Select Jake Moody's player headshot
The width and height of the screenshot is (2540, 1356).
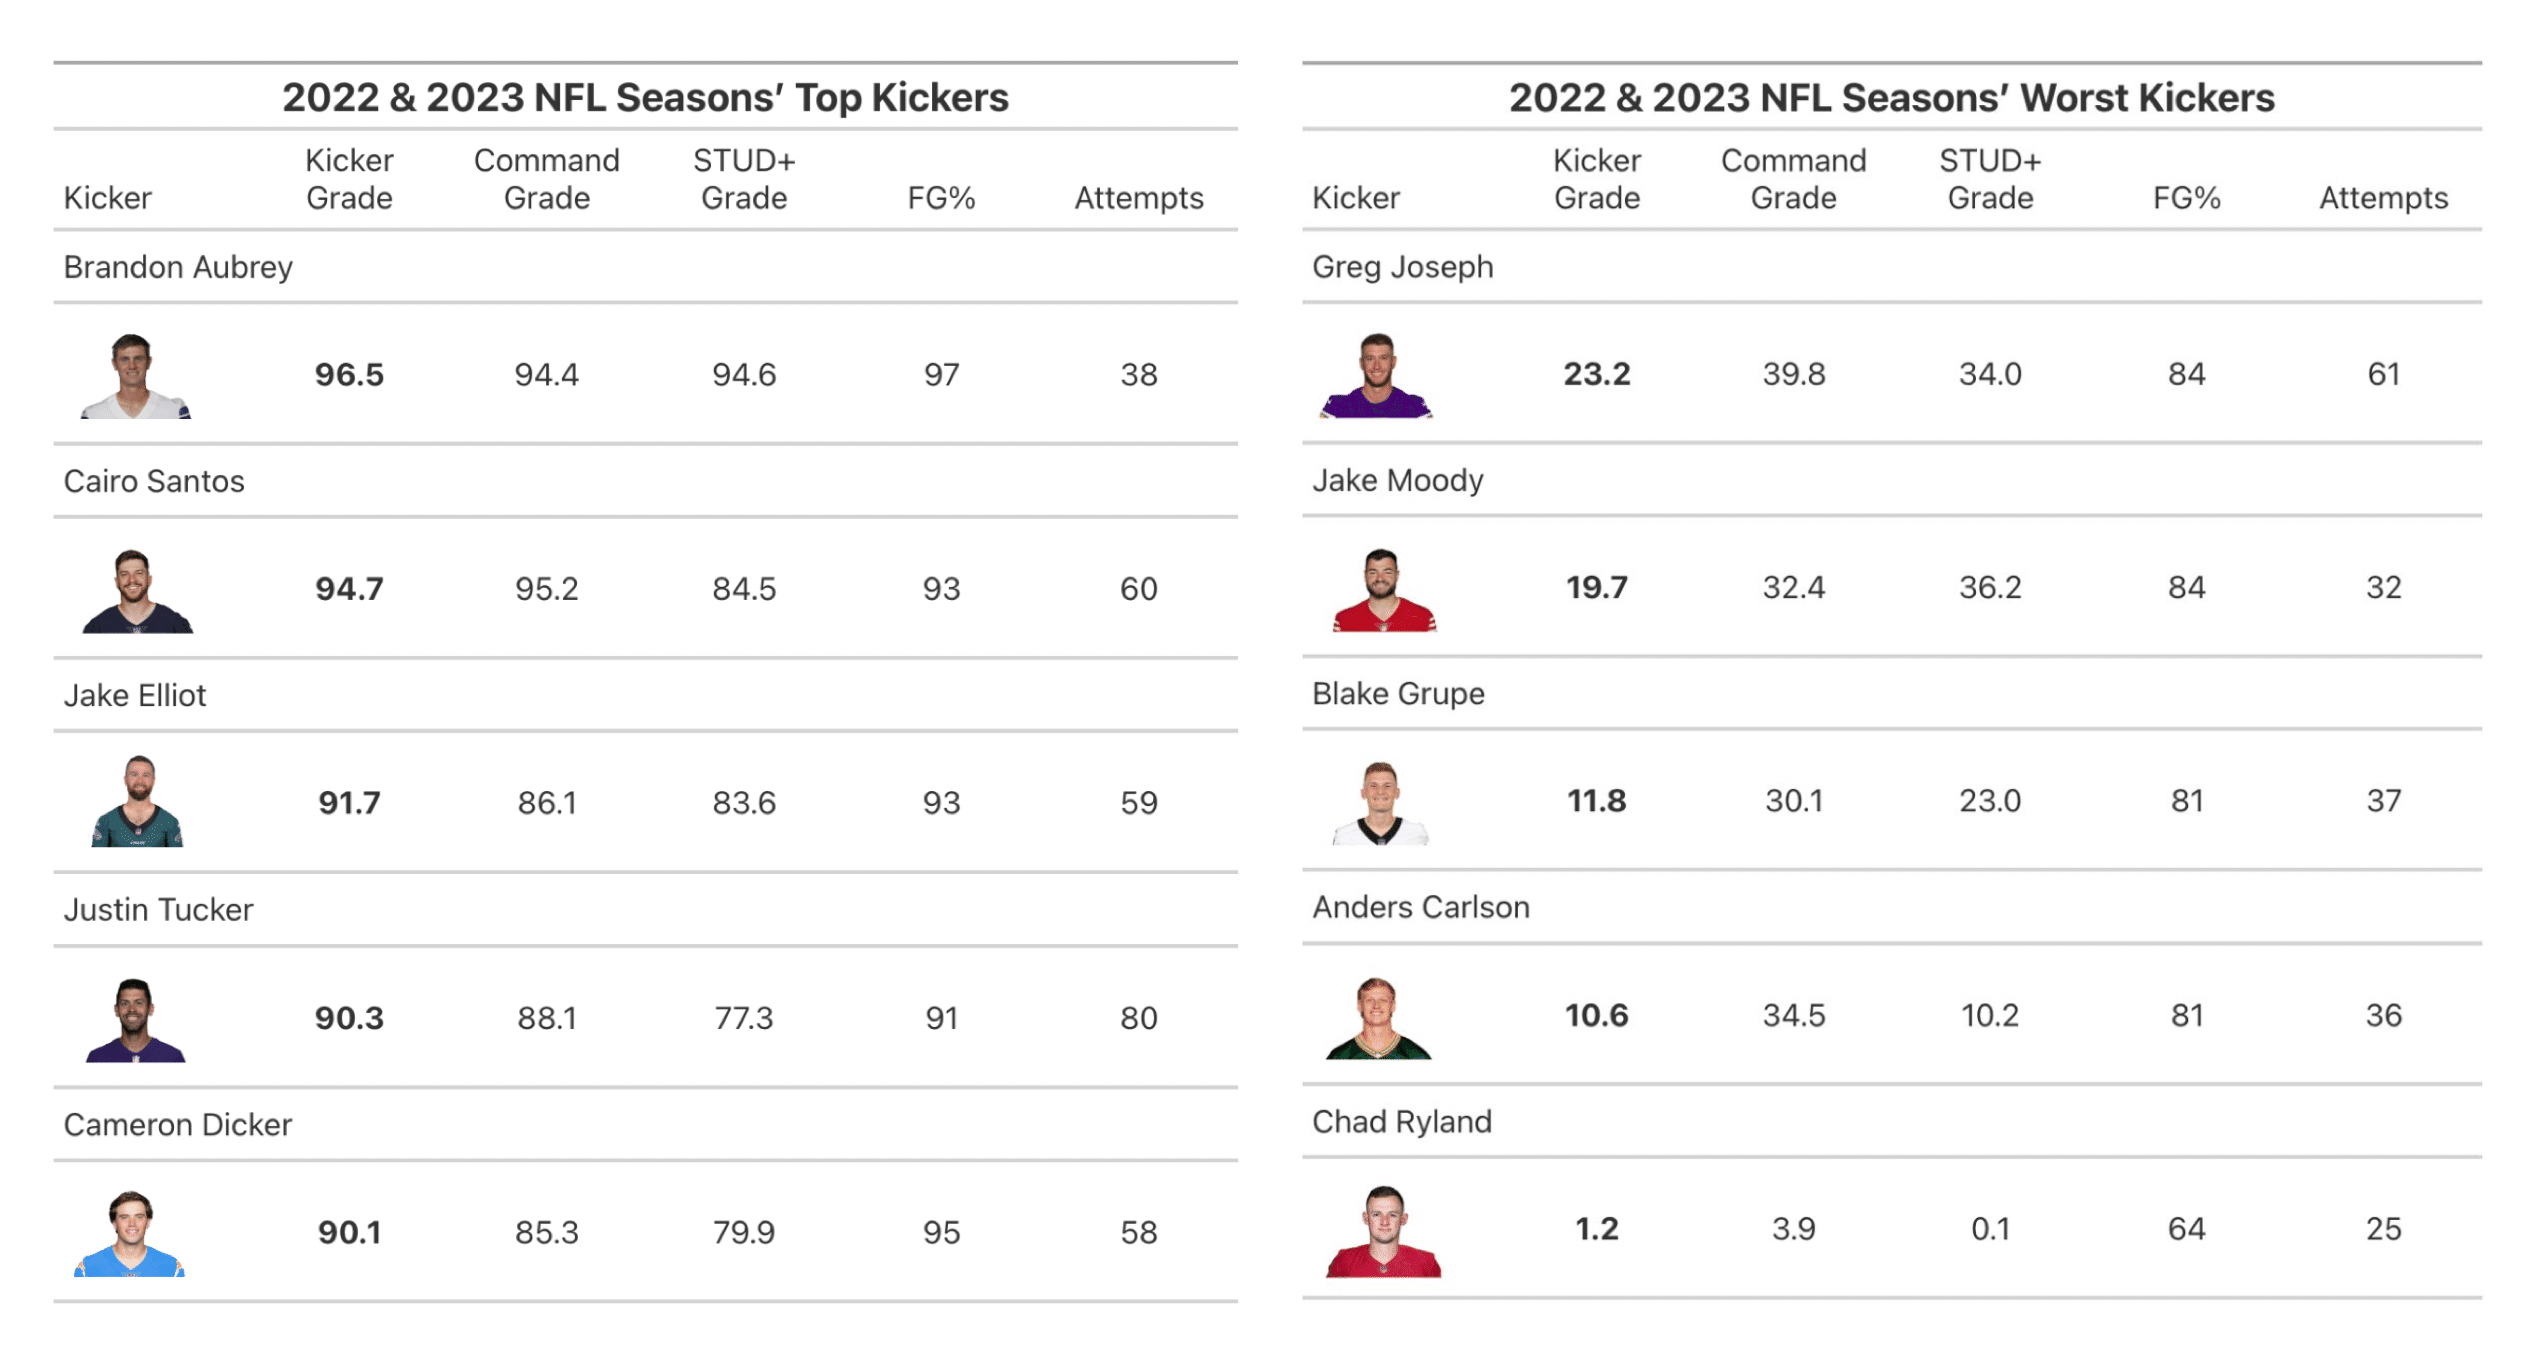click(x=1383, y=589)
